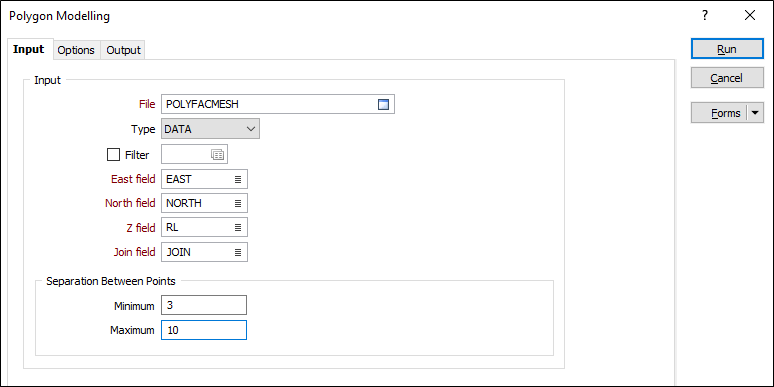774x387 pixels.
Task: Switch to the Options tab
Action: 76,50
